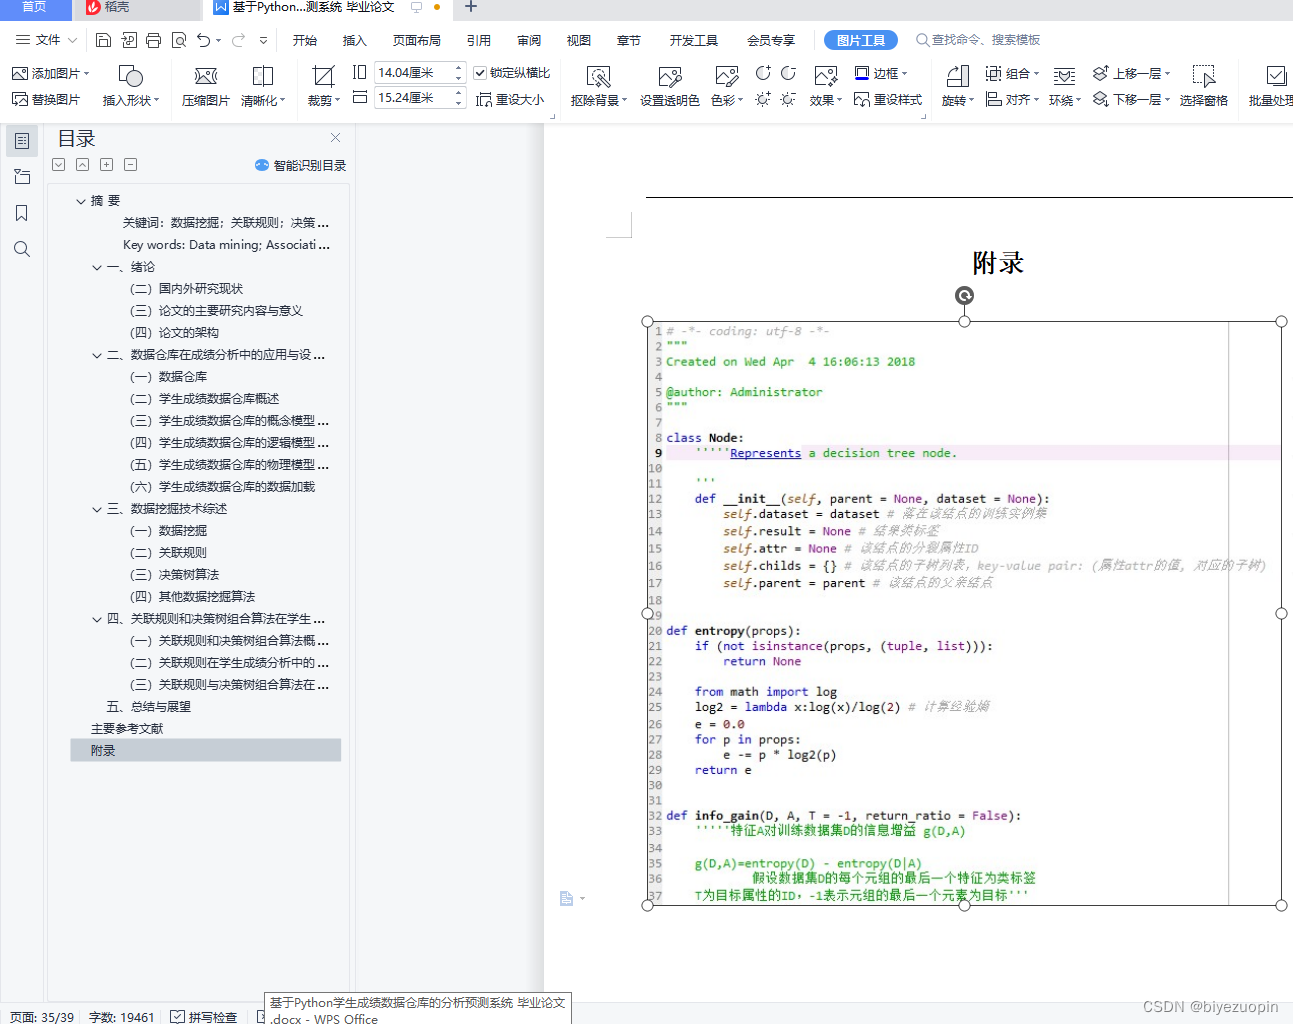The height and width of the screenshot is (1024, 1293).
Task: Click the rotation handle above the image
Action: coord(964,295)
